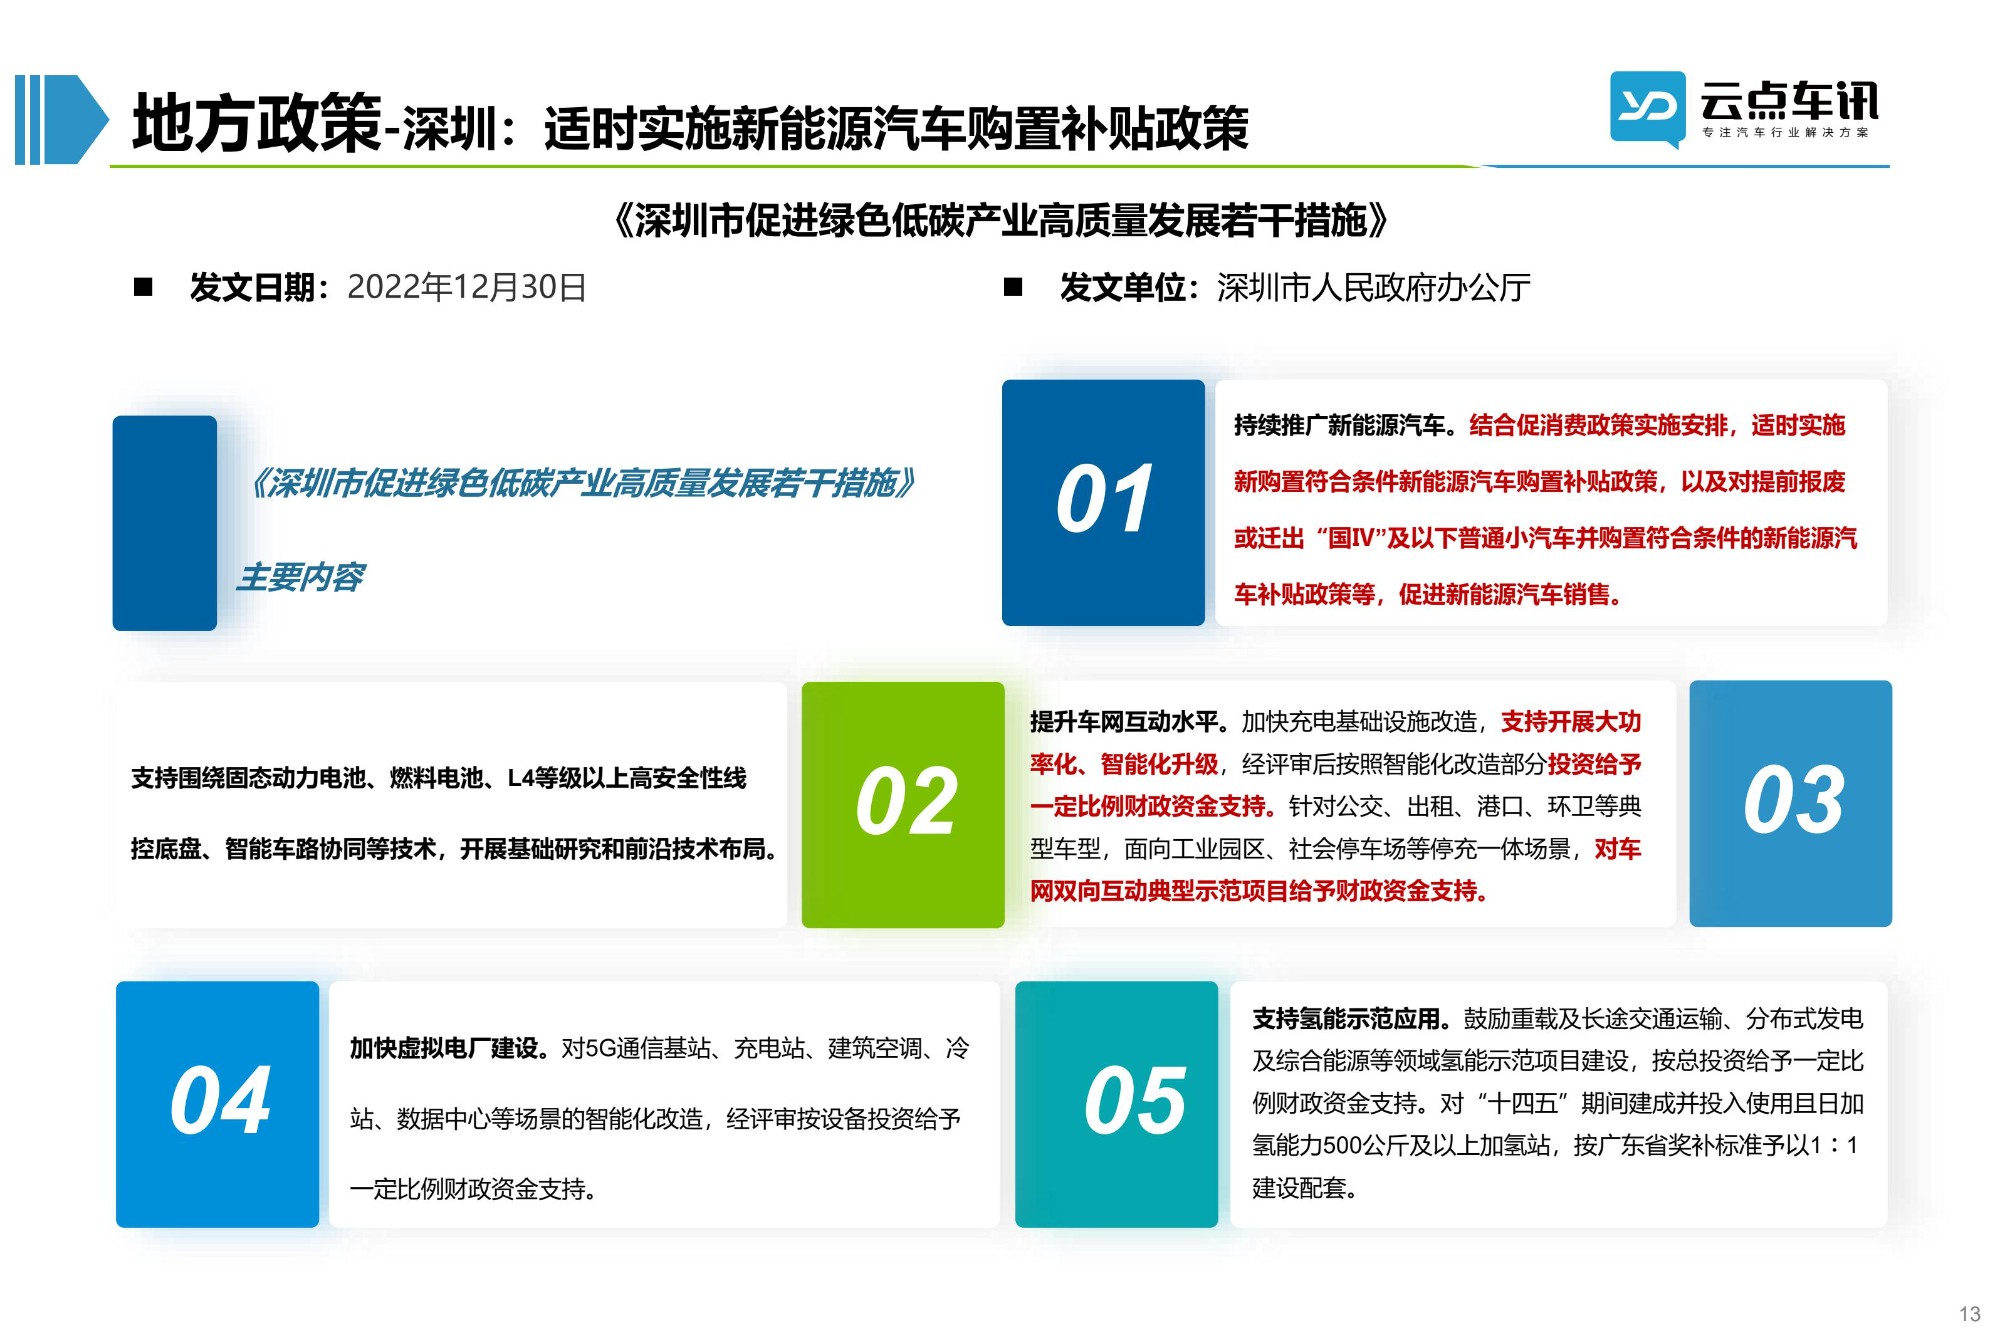
Task: Select the dark blue 01 number block
Action: tap(1103, 502)
